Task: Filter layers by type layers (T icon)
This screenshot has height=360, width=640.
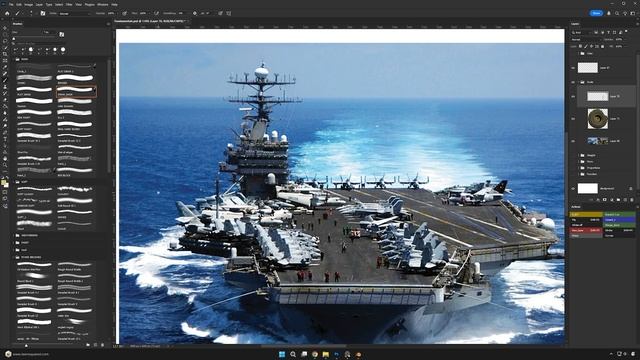Action: click(609, 33)
